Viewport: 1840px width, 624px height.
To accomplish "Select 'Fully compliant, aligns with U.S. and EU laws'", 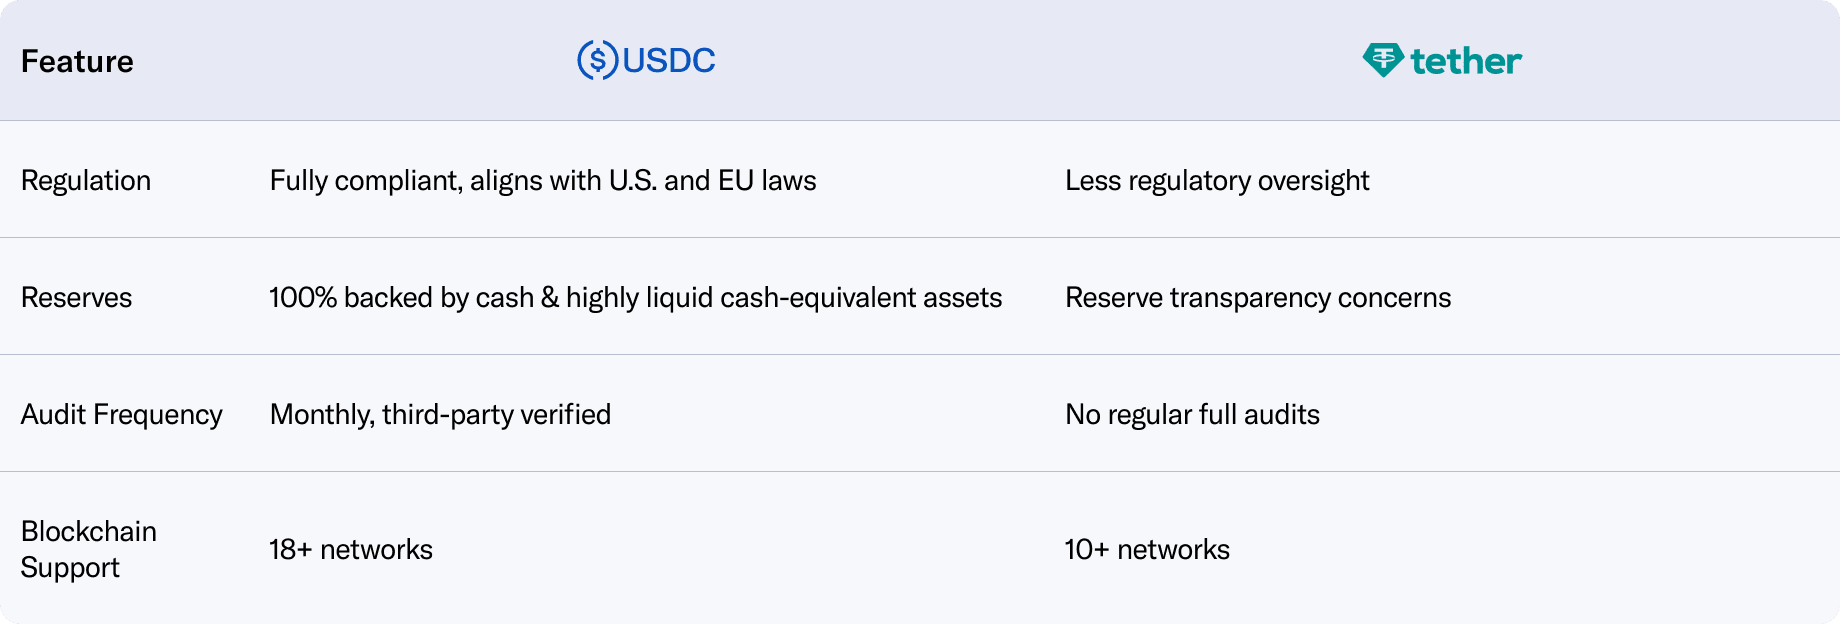I will 543,181.
